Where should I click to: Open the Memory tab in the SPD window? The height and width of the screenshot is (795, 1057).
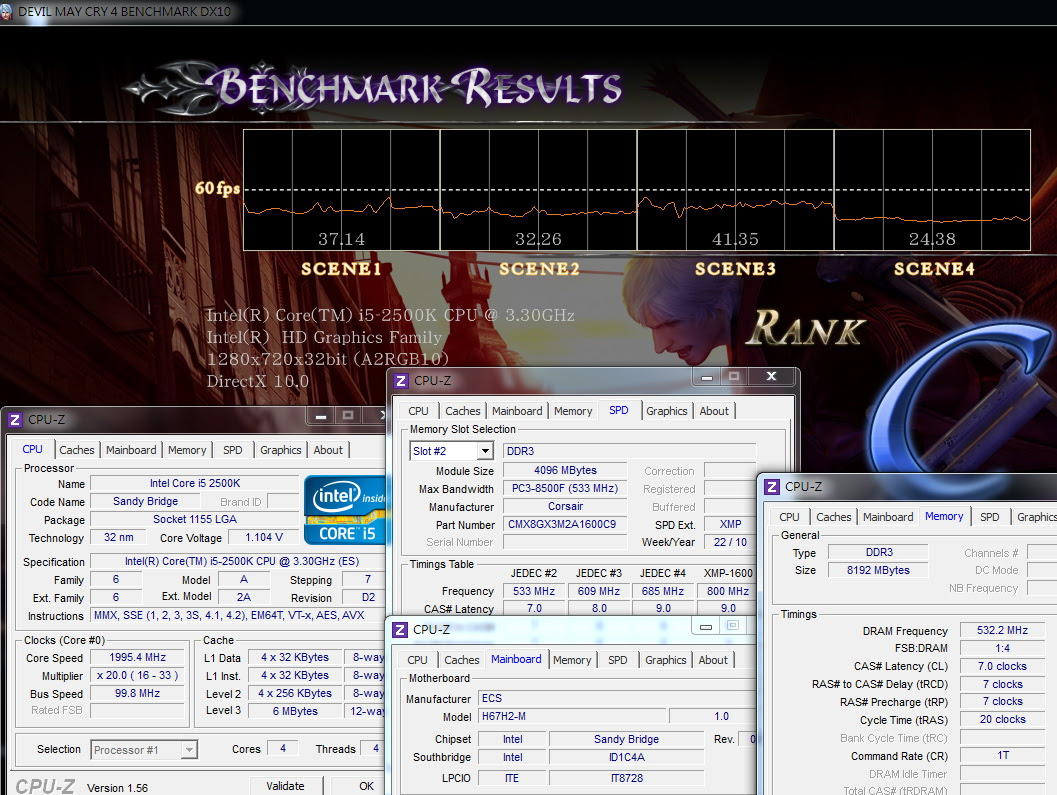tap(572, 411)
